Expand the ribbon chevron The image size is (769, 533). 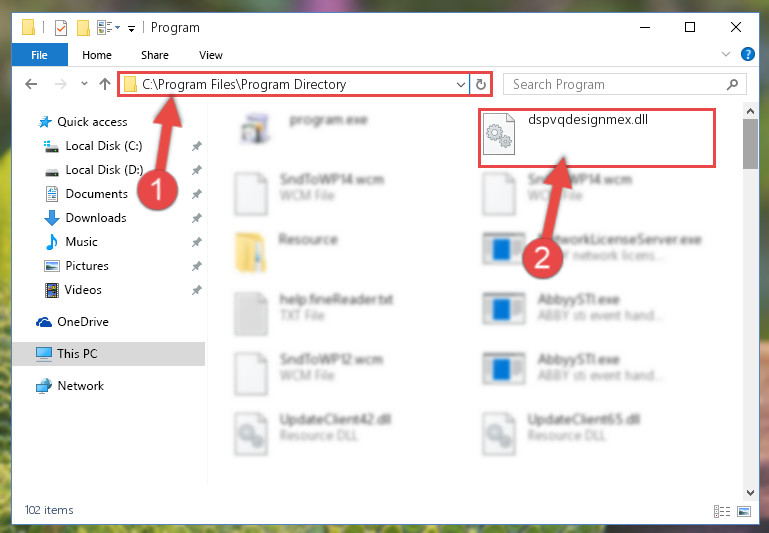pyautogui.click(x=726, y=54)
